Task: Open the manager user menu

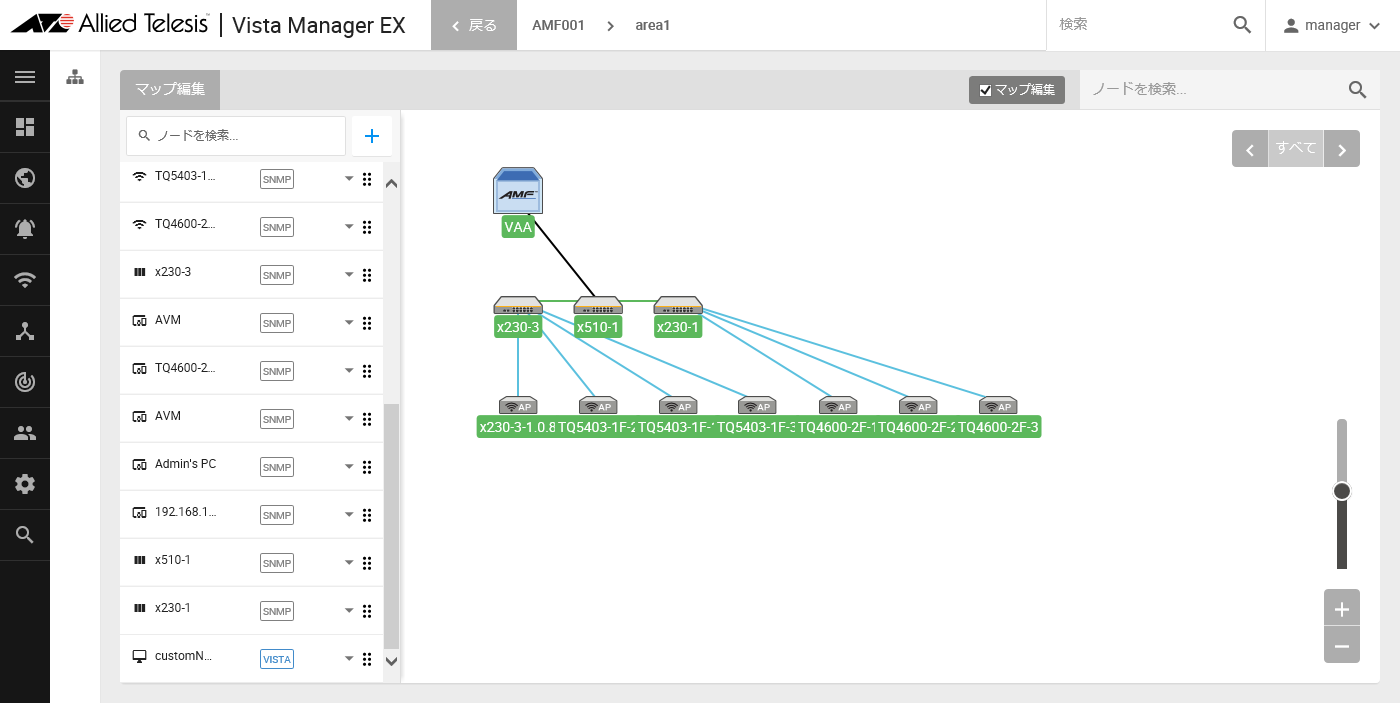Action: [1332, 25]
